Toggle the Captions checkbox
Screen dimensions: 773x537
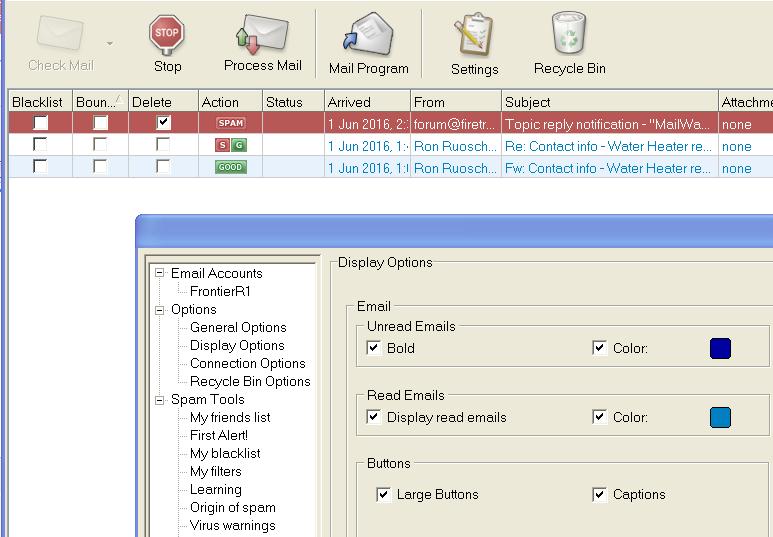tap(599, 495)
